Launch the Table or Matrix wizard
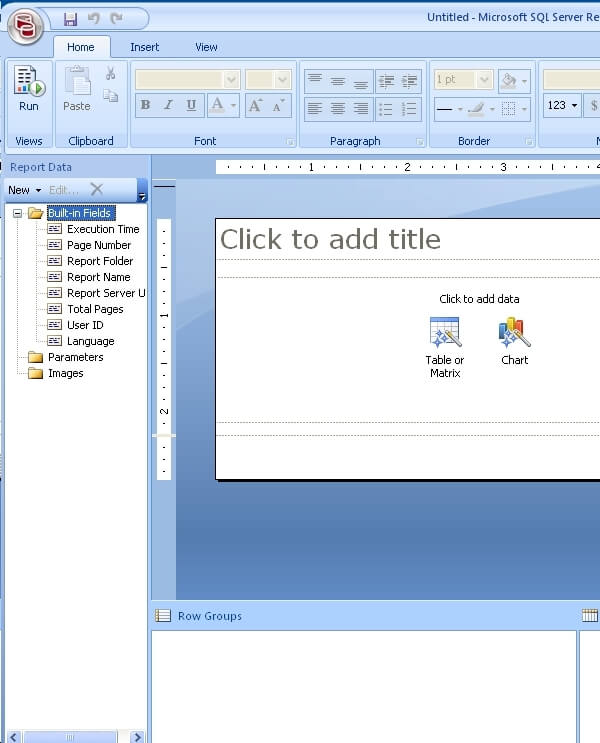600x743 pixels. point(445,347)
